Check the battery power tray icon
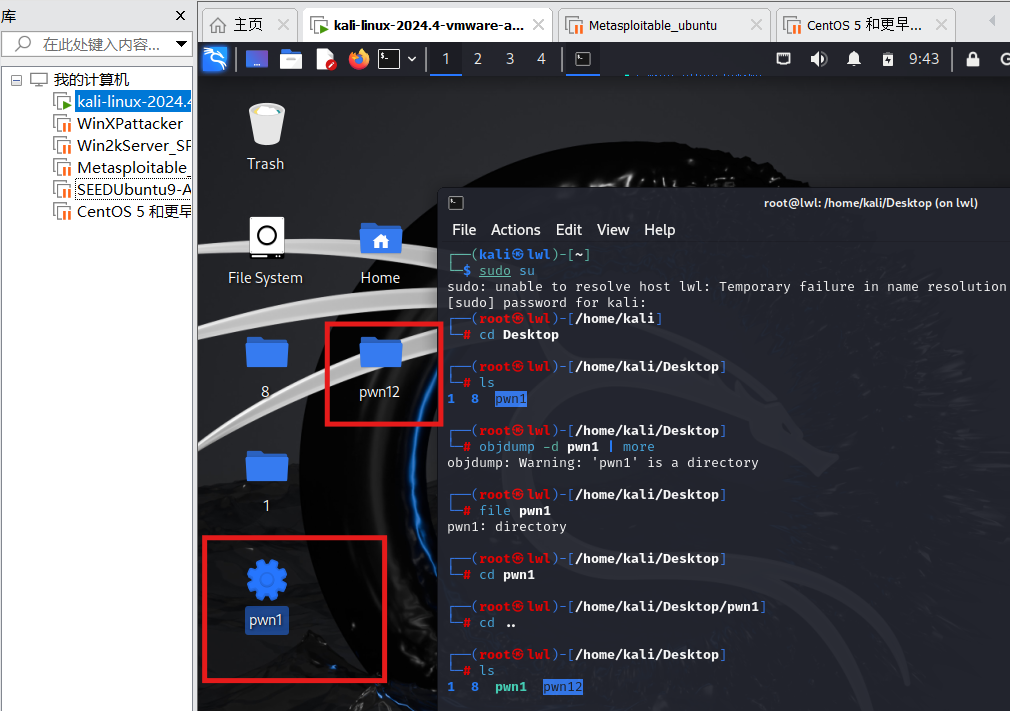 coord(888,59)
